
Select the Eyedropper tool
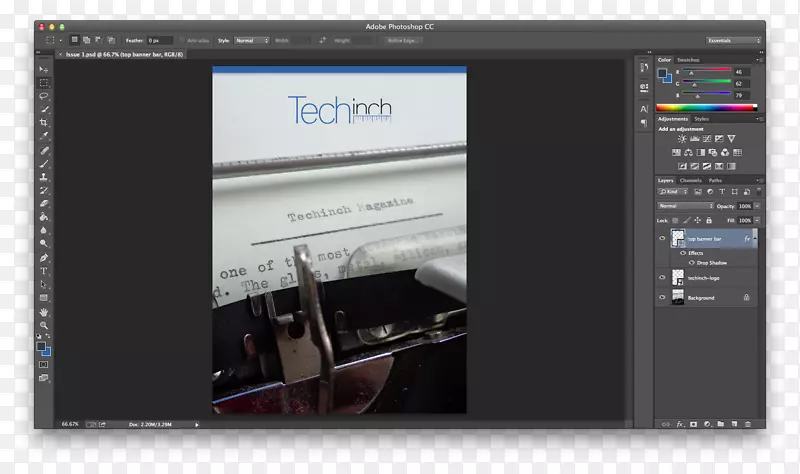(44, 136)
